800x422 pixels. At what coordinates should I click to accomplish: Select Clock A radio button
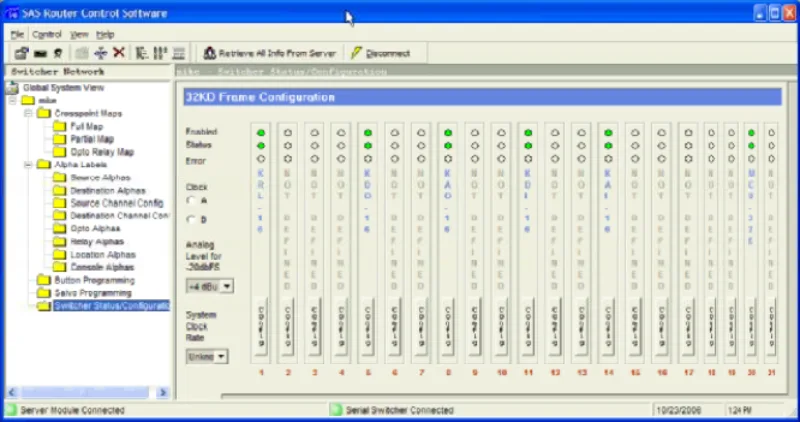pos(192,201)
